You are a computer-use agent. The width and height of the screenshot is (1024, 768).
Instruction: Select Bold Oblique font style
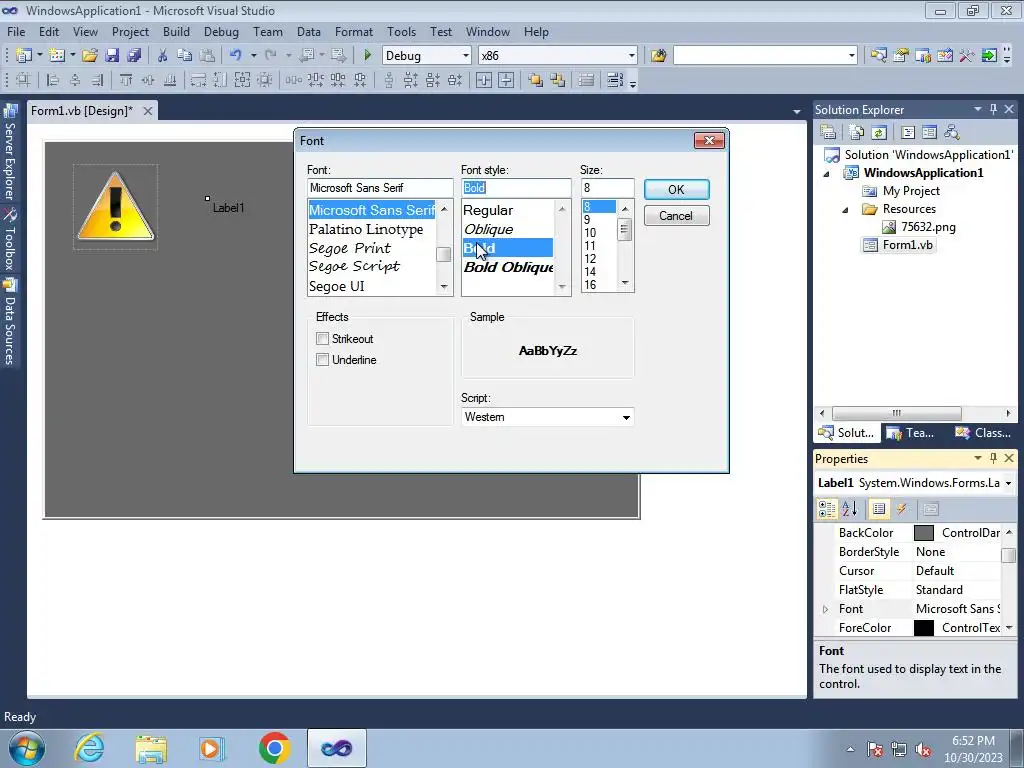coord(508,267)
